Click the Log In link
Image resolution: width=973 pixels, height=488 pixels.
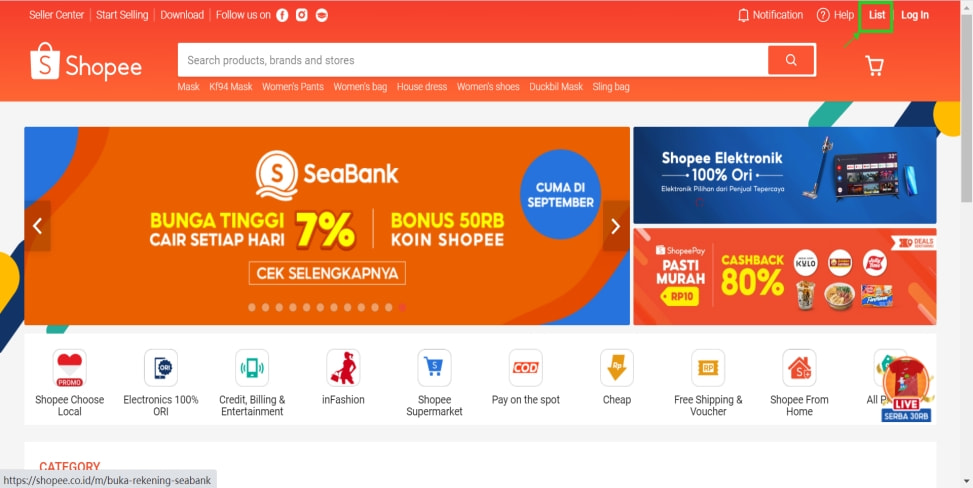915,16
